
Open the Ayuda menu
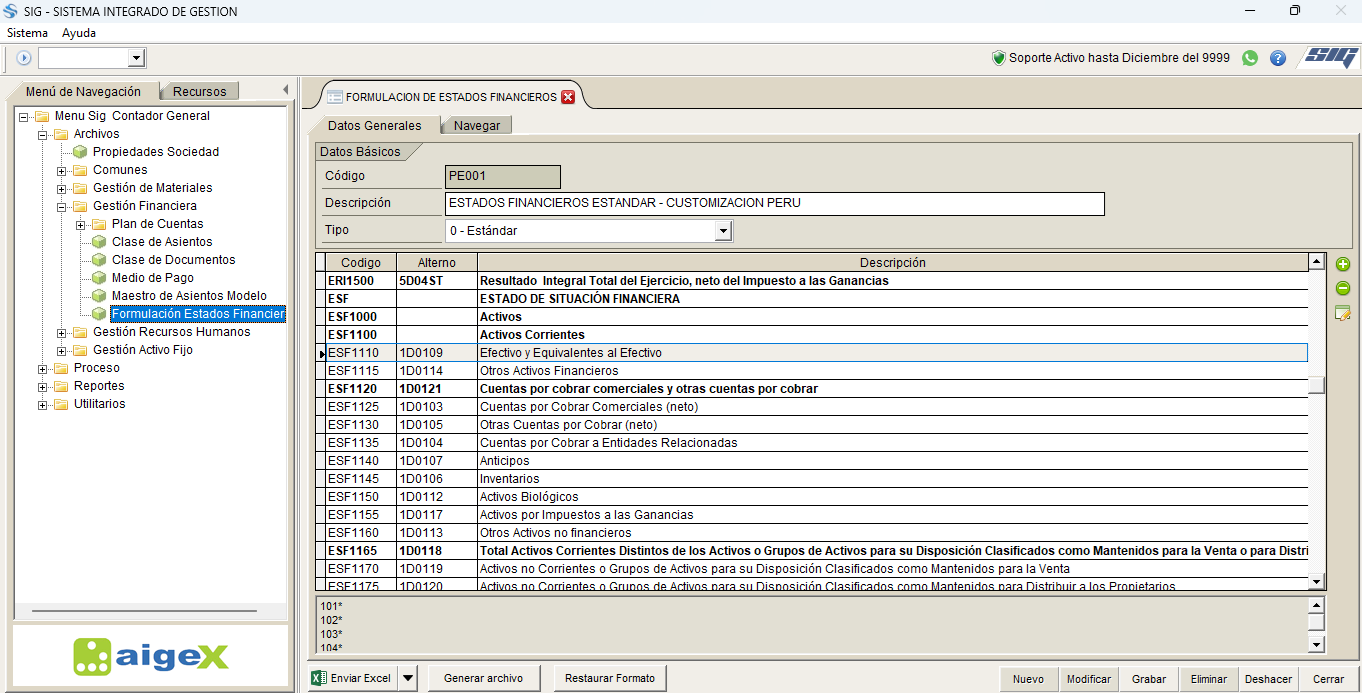point(79,33)
